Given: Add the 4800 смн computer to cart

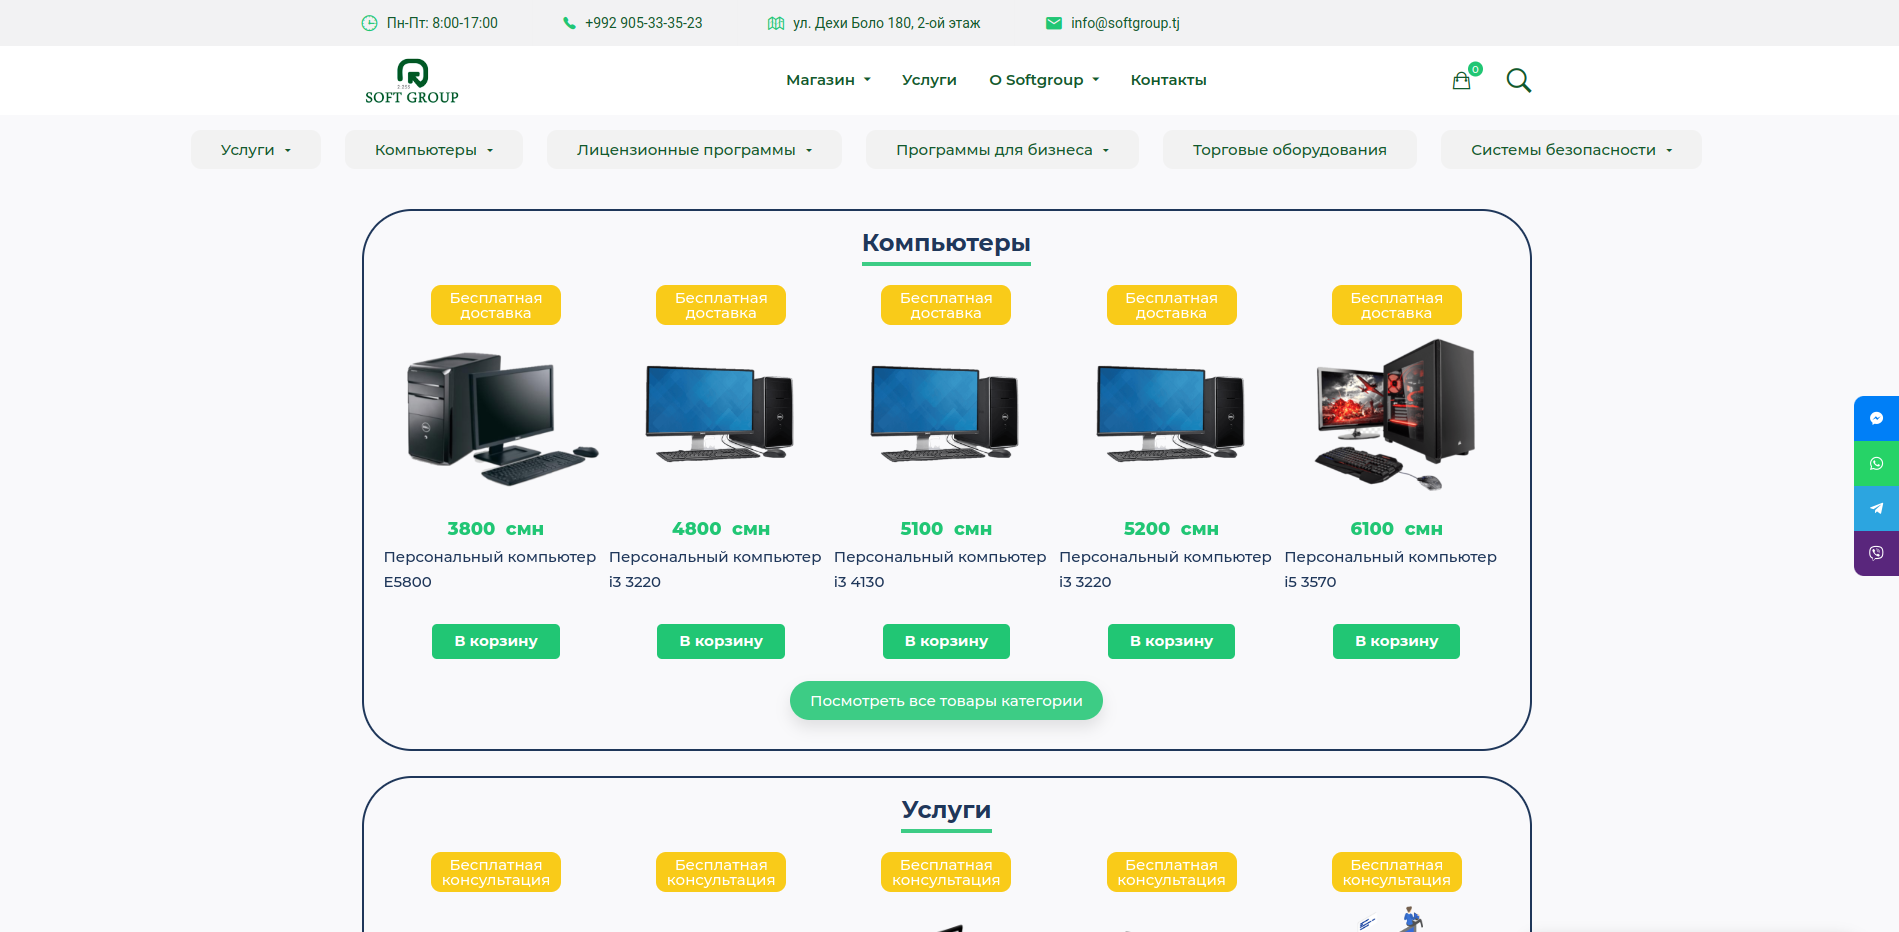Looking at the screenshot, I should coord(721,641).
